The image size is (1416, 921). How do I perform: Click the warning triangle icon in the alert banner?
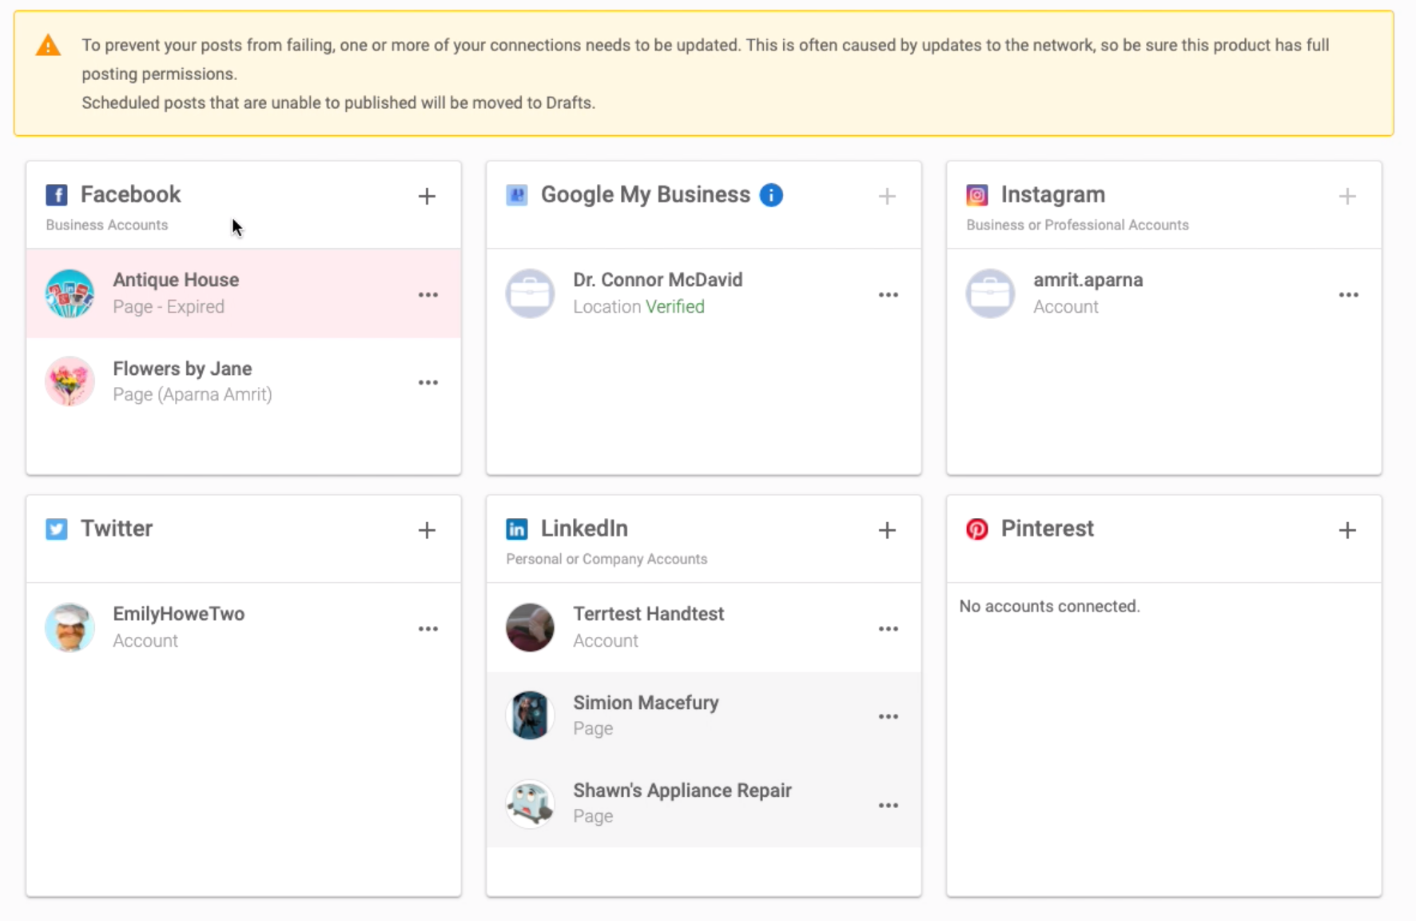coord(48,45)
